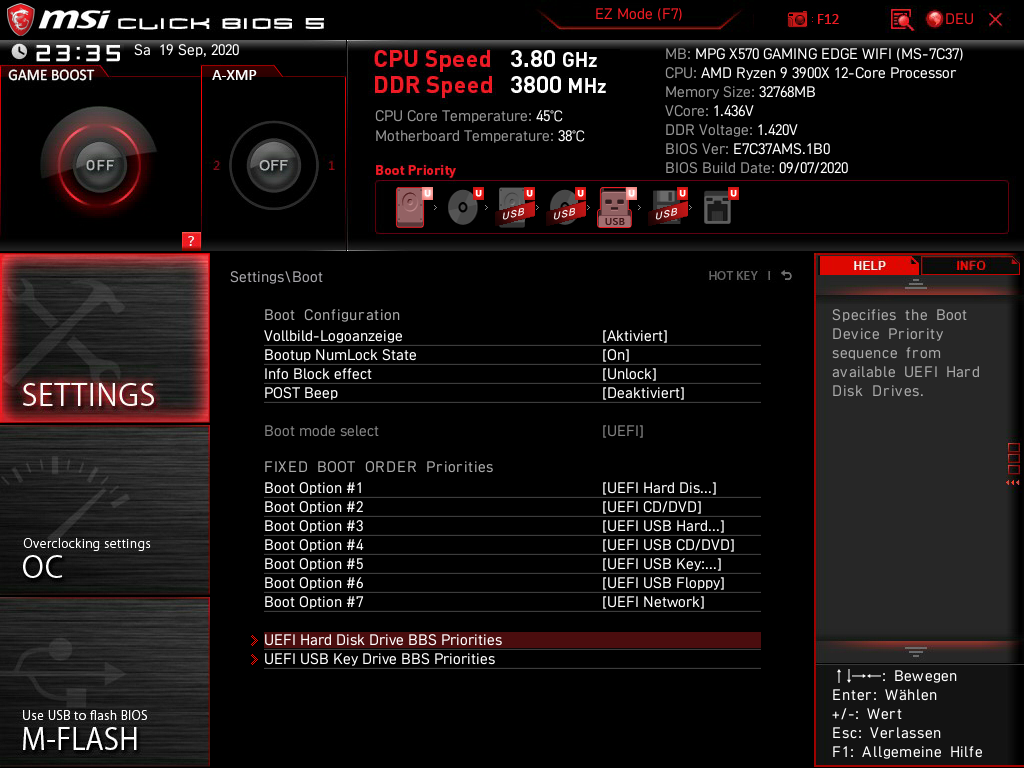Click the date Sa 19 Sep, 2020

pos(187,50)
